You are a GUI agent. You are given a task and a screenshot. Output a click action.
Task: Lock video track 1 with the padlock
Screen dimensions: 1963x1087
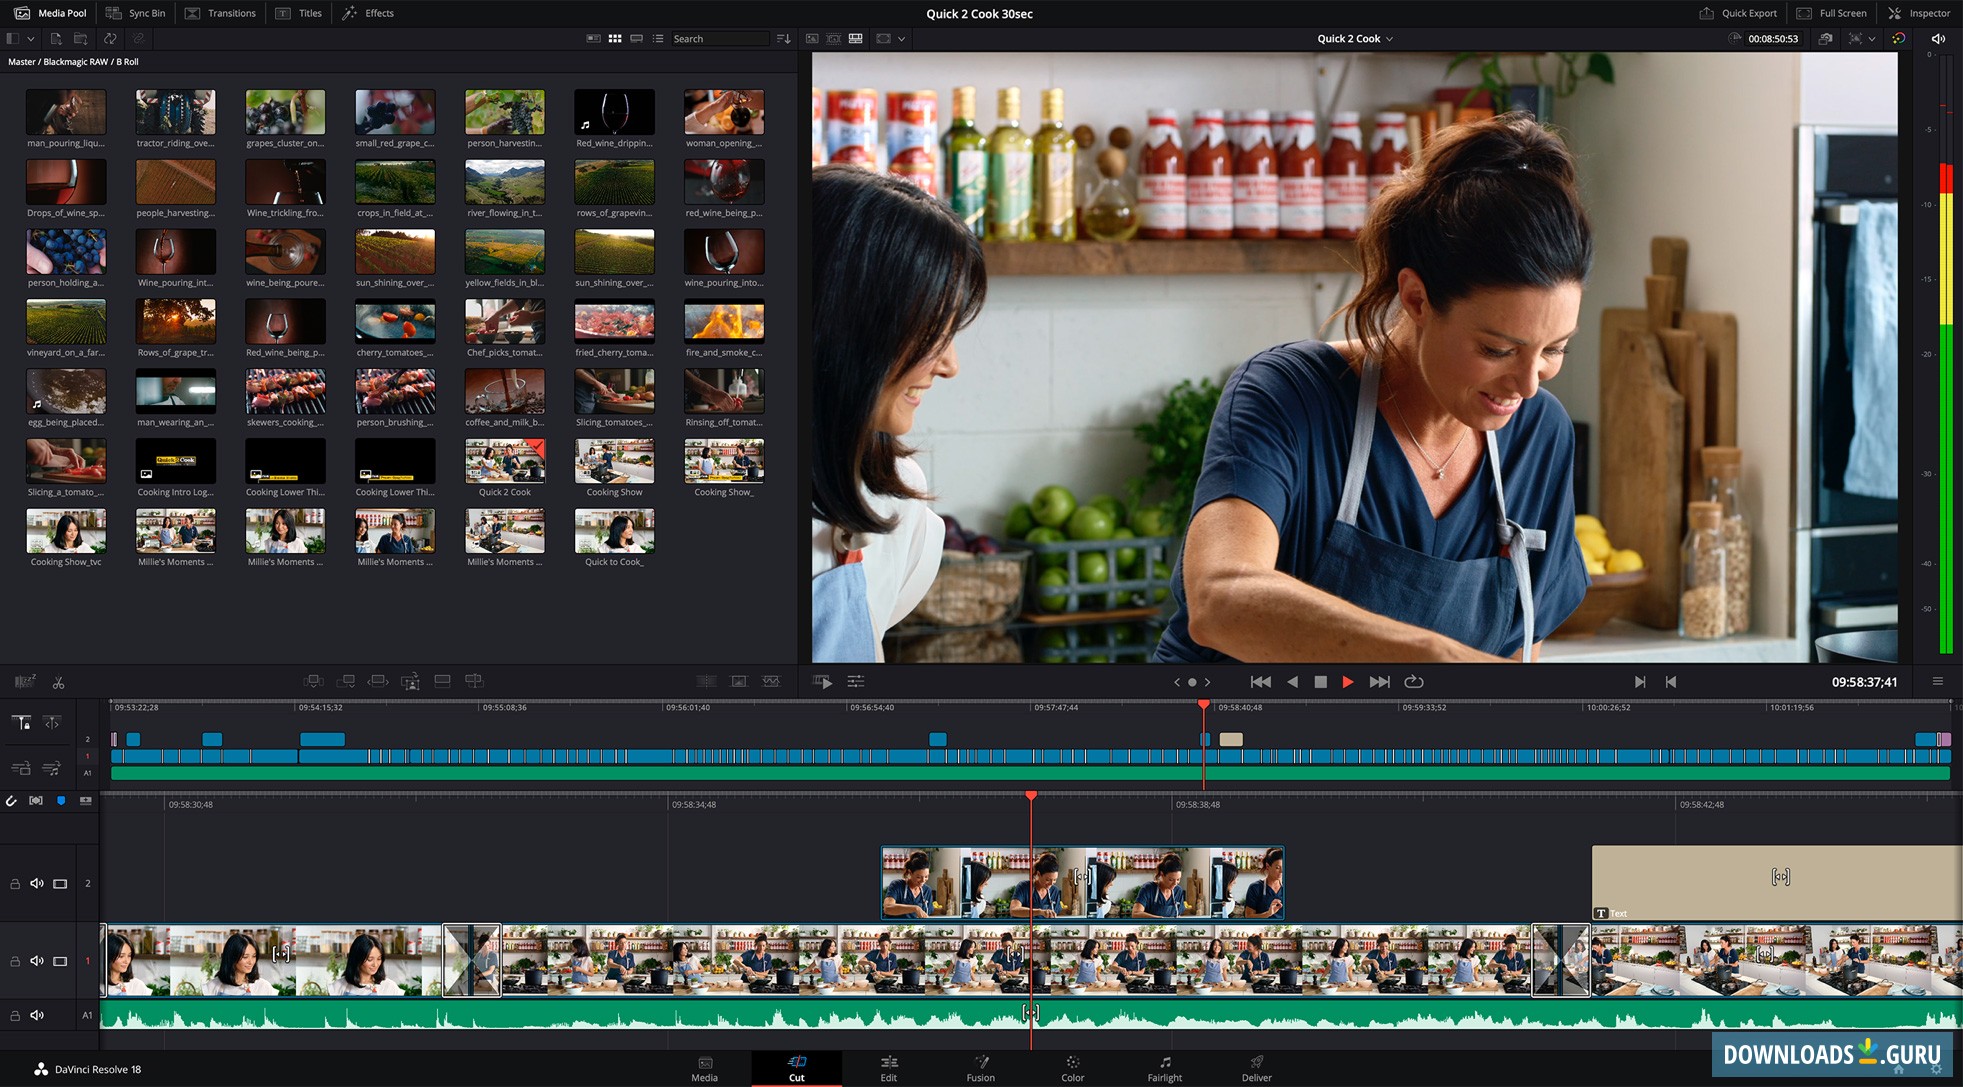14,961
